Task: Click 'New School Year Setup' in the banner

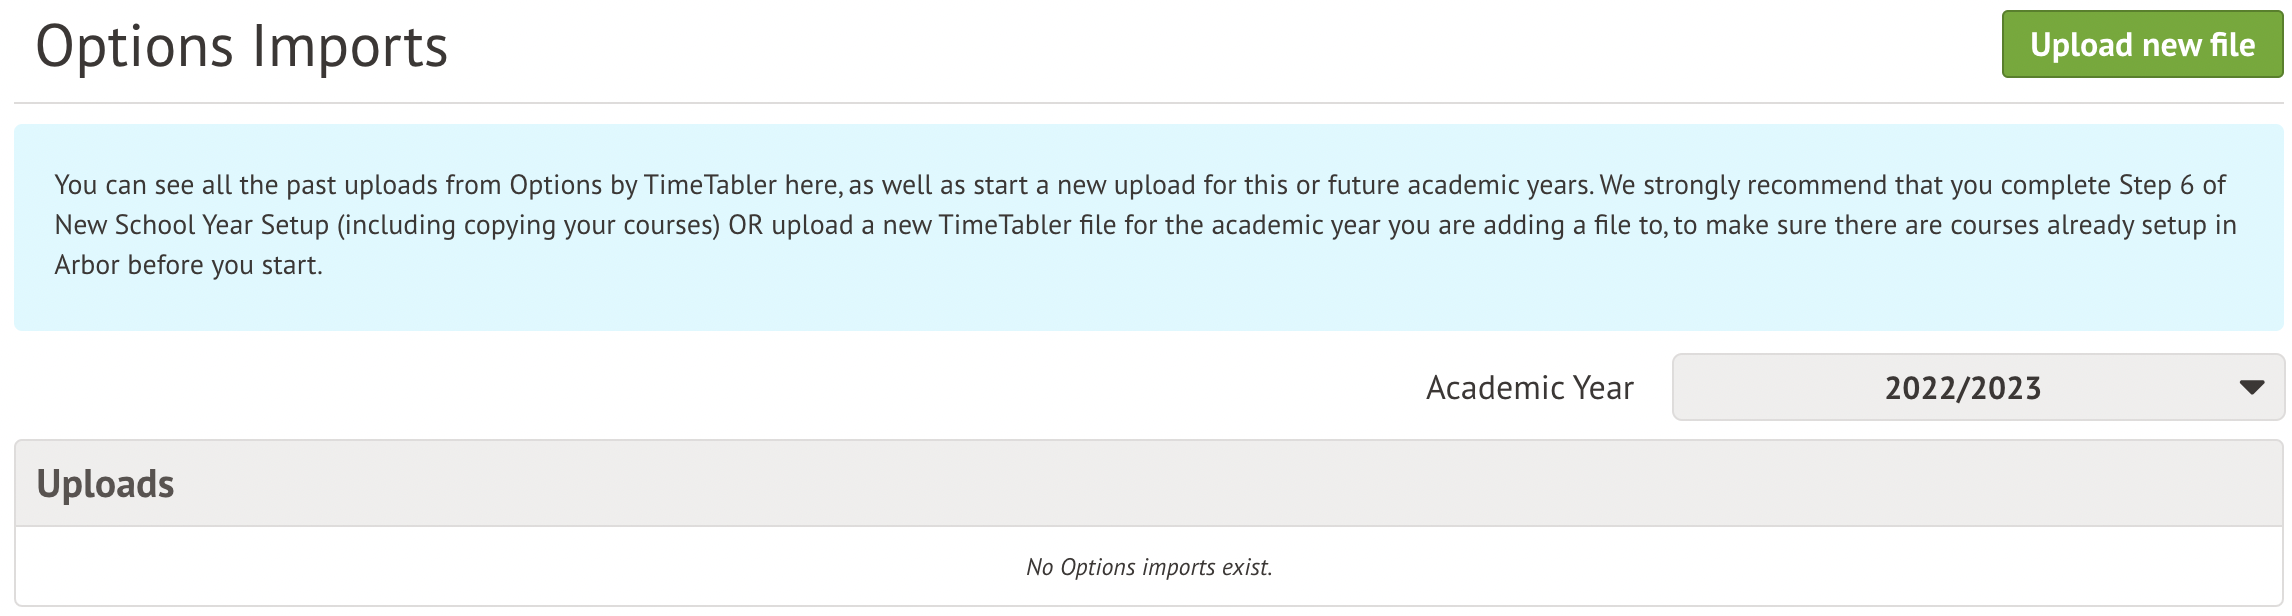Action: 192,225
